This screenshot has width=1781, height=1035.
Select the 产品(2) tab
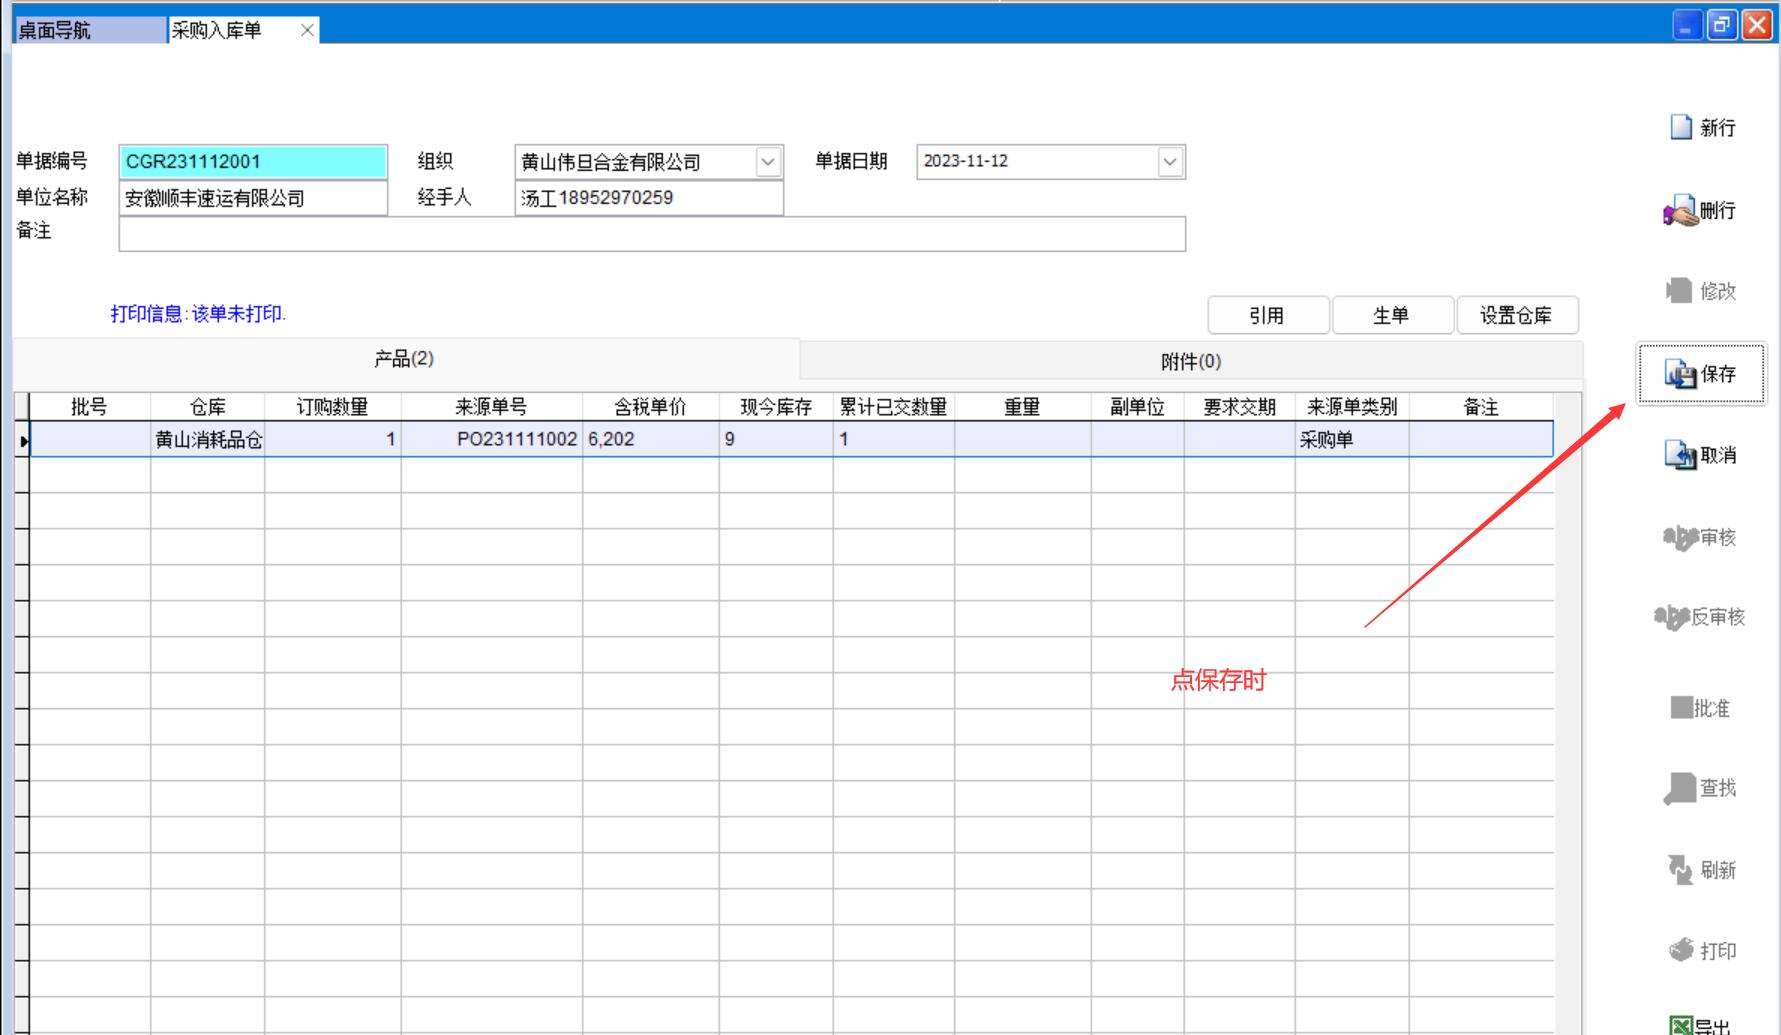404,359
